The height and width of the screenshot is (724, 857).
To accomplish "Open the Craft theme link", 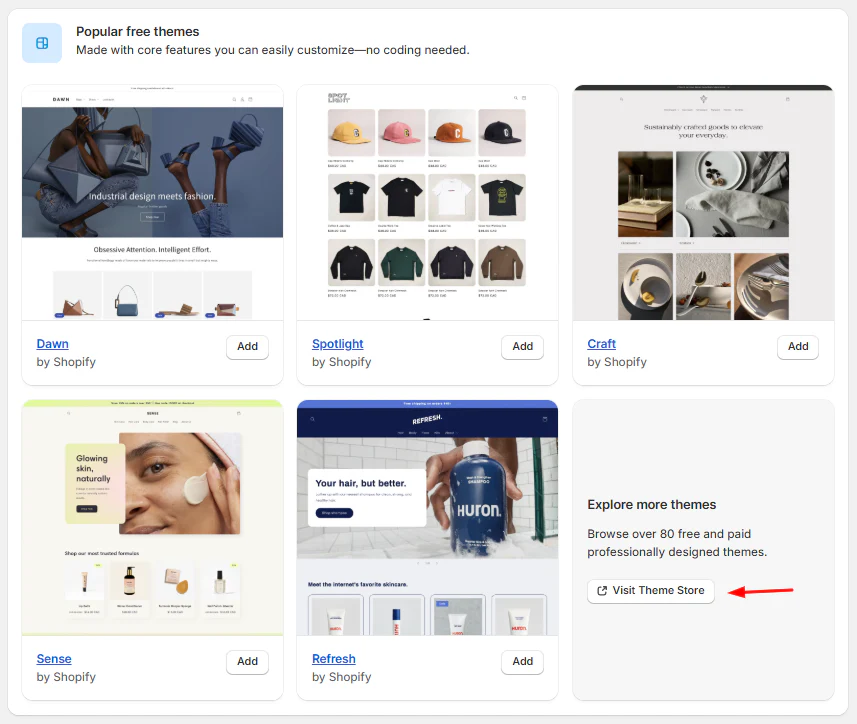I will (x=601, y=344).
